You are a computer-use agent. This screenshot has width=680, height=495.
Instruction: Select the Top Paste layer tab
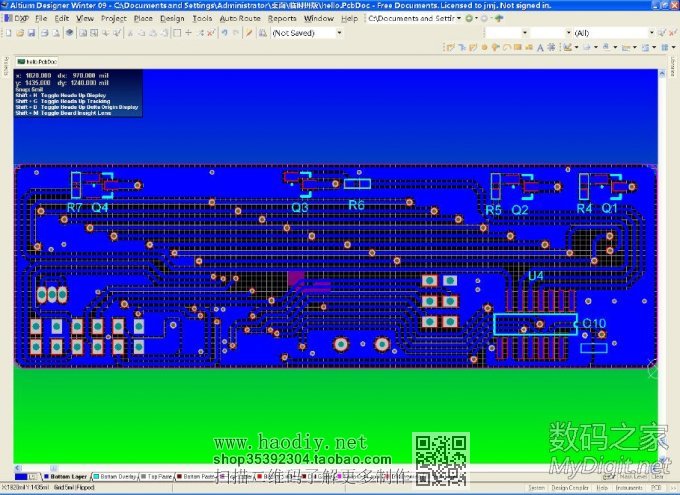coord(157,477)
